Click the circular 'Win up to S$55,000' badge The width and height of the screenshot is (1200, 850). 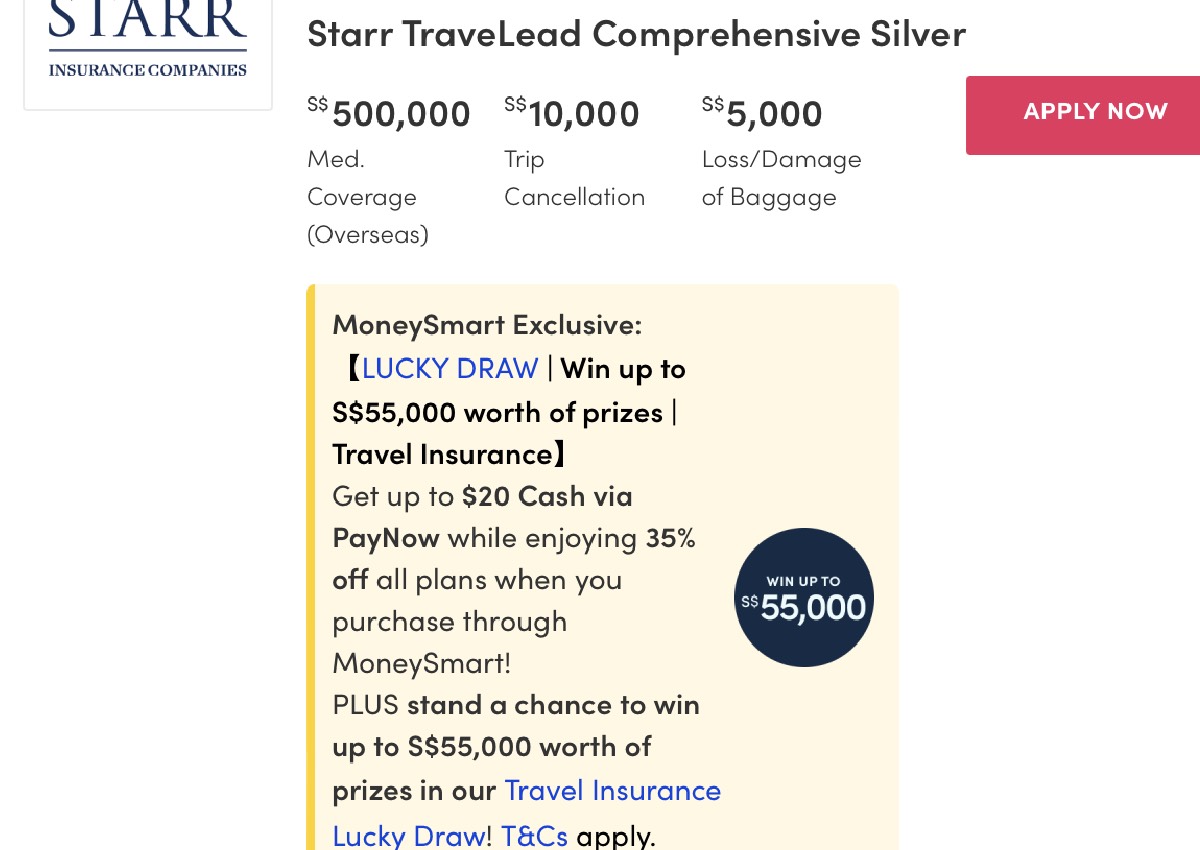click(x=804, y=597)
